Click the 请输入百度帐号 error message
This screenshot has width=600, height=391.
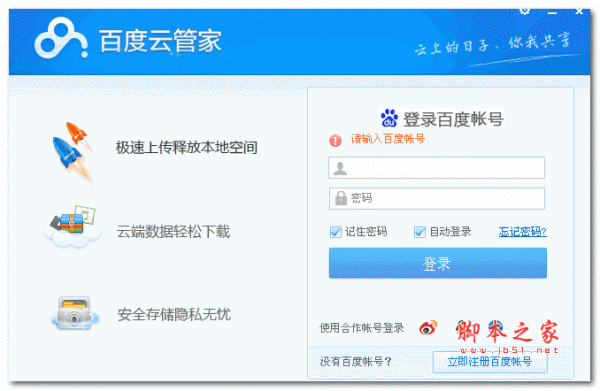tap(388, 138)
